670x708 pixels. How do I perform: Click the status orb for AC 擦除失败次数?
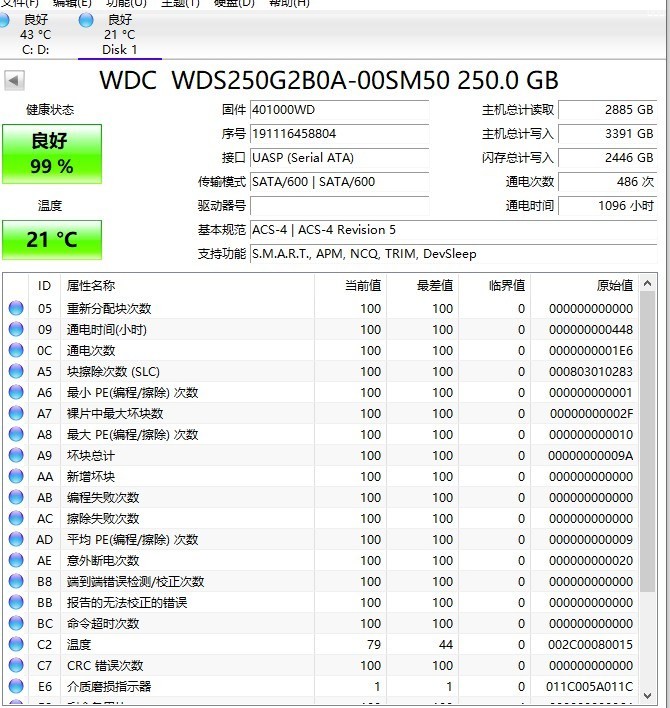16,518
